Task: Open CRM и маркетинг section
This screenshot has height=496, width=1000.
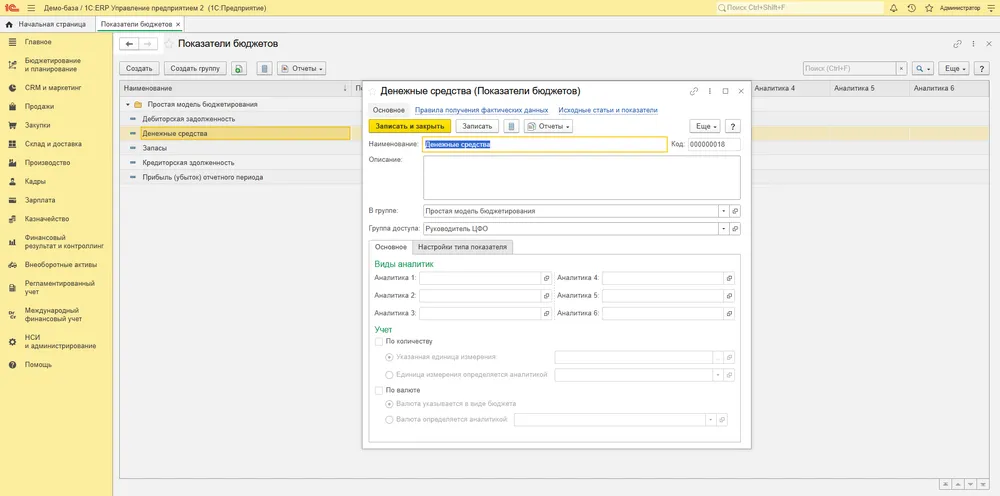Action: (x=53, y=87)
